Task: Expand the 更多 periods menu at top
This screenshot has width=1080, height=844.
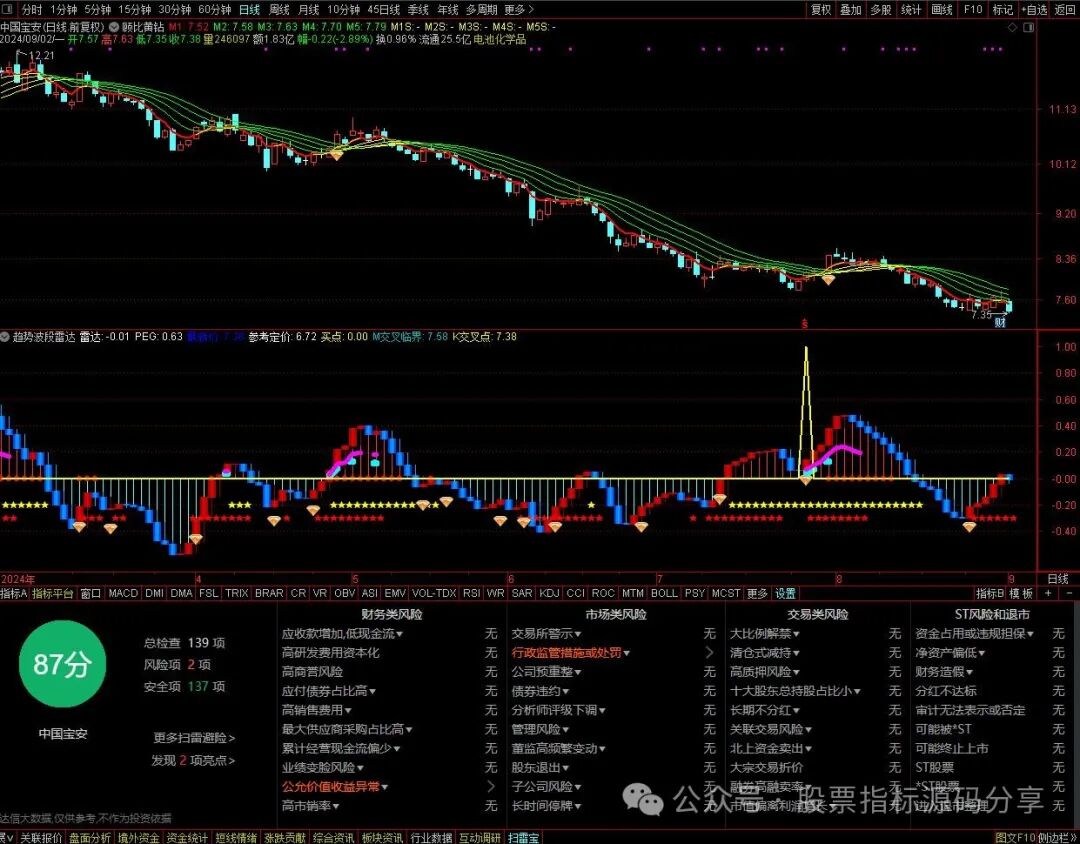Action: (519, 10)
